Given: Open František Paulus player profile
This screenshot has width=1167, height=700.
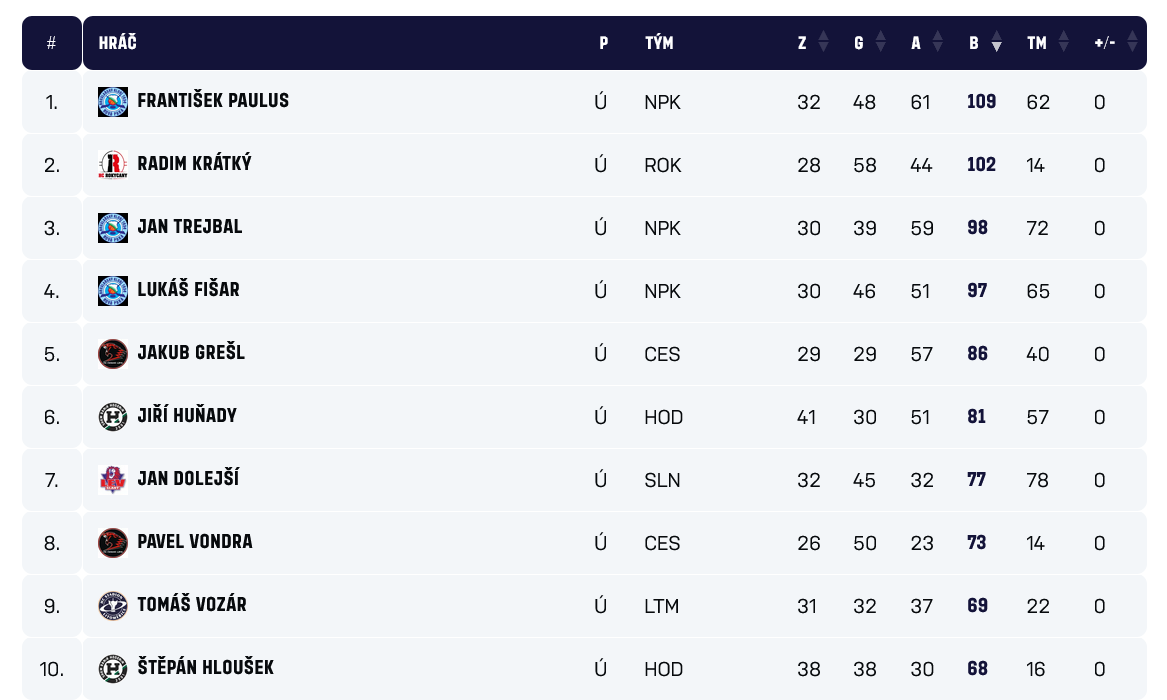Looking at the screenshot, I should pos(213,101).
